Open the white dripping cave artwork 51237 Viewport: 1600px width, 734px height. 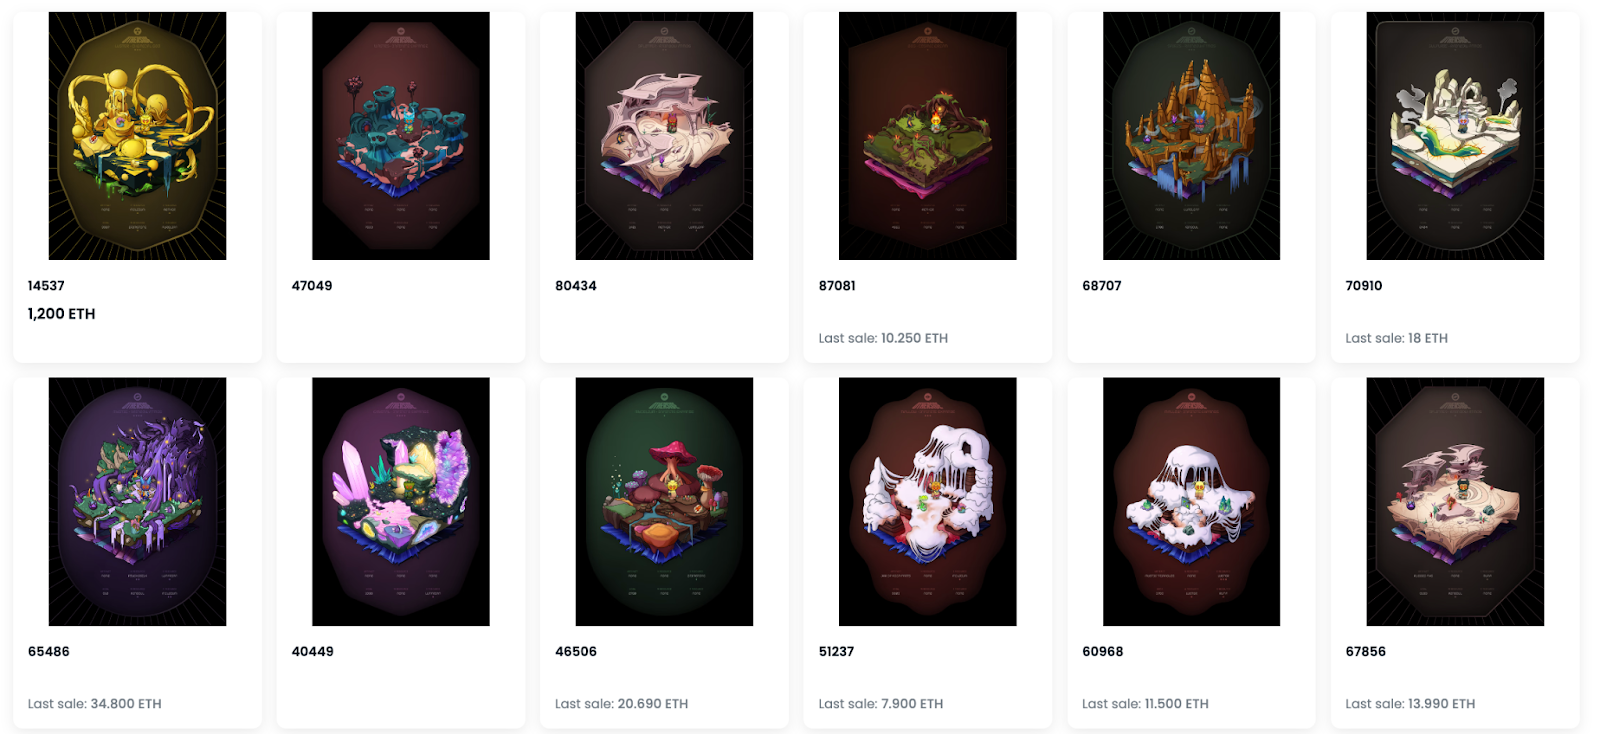coord(928,502)
